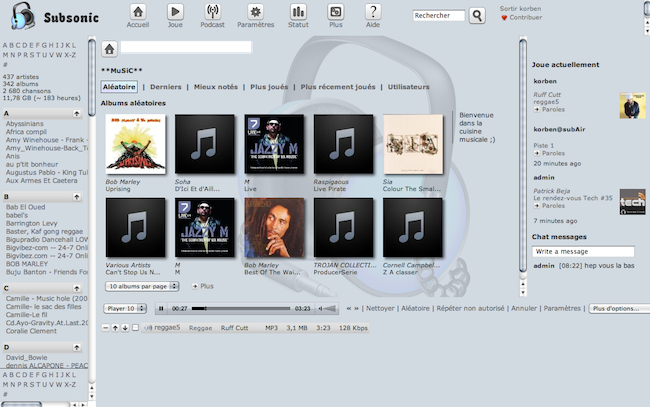Switch to Plus récement joués tab
650x407 pixels.
pyautogui.click(x=338, y=87)
